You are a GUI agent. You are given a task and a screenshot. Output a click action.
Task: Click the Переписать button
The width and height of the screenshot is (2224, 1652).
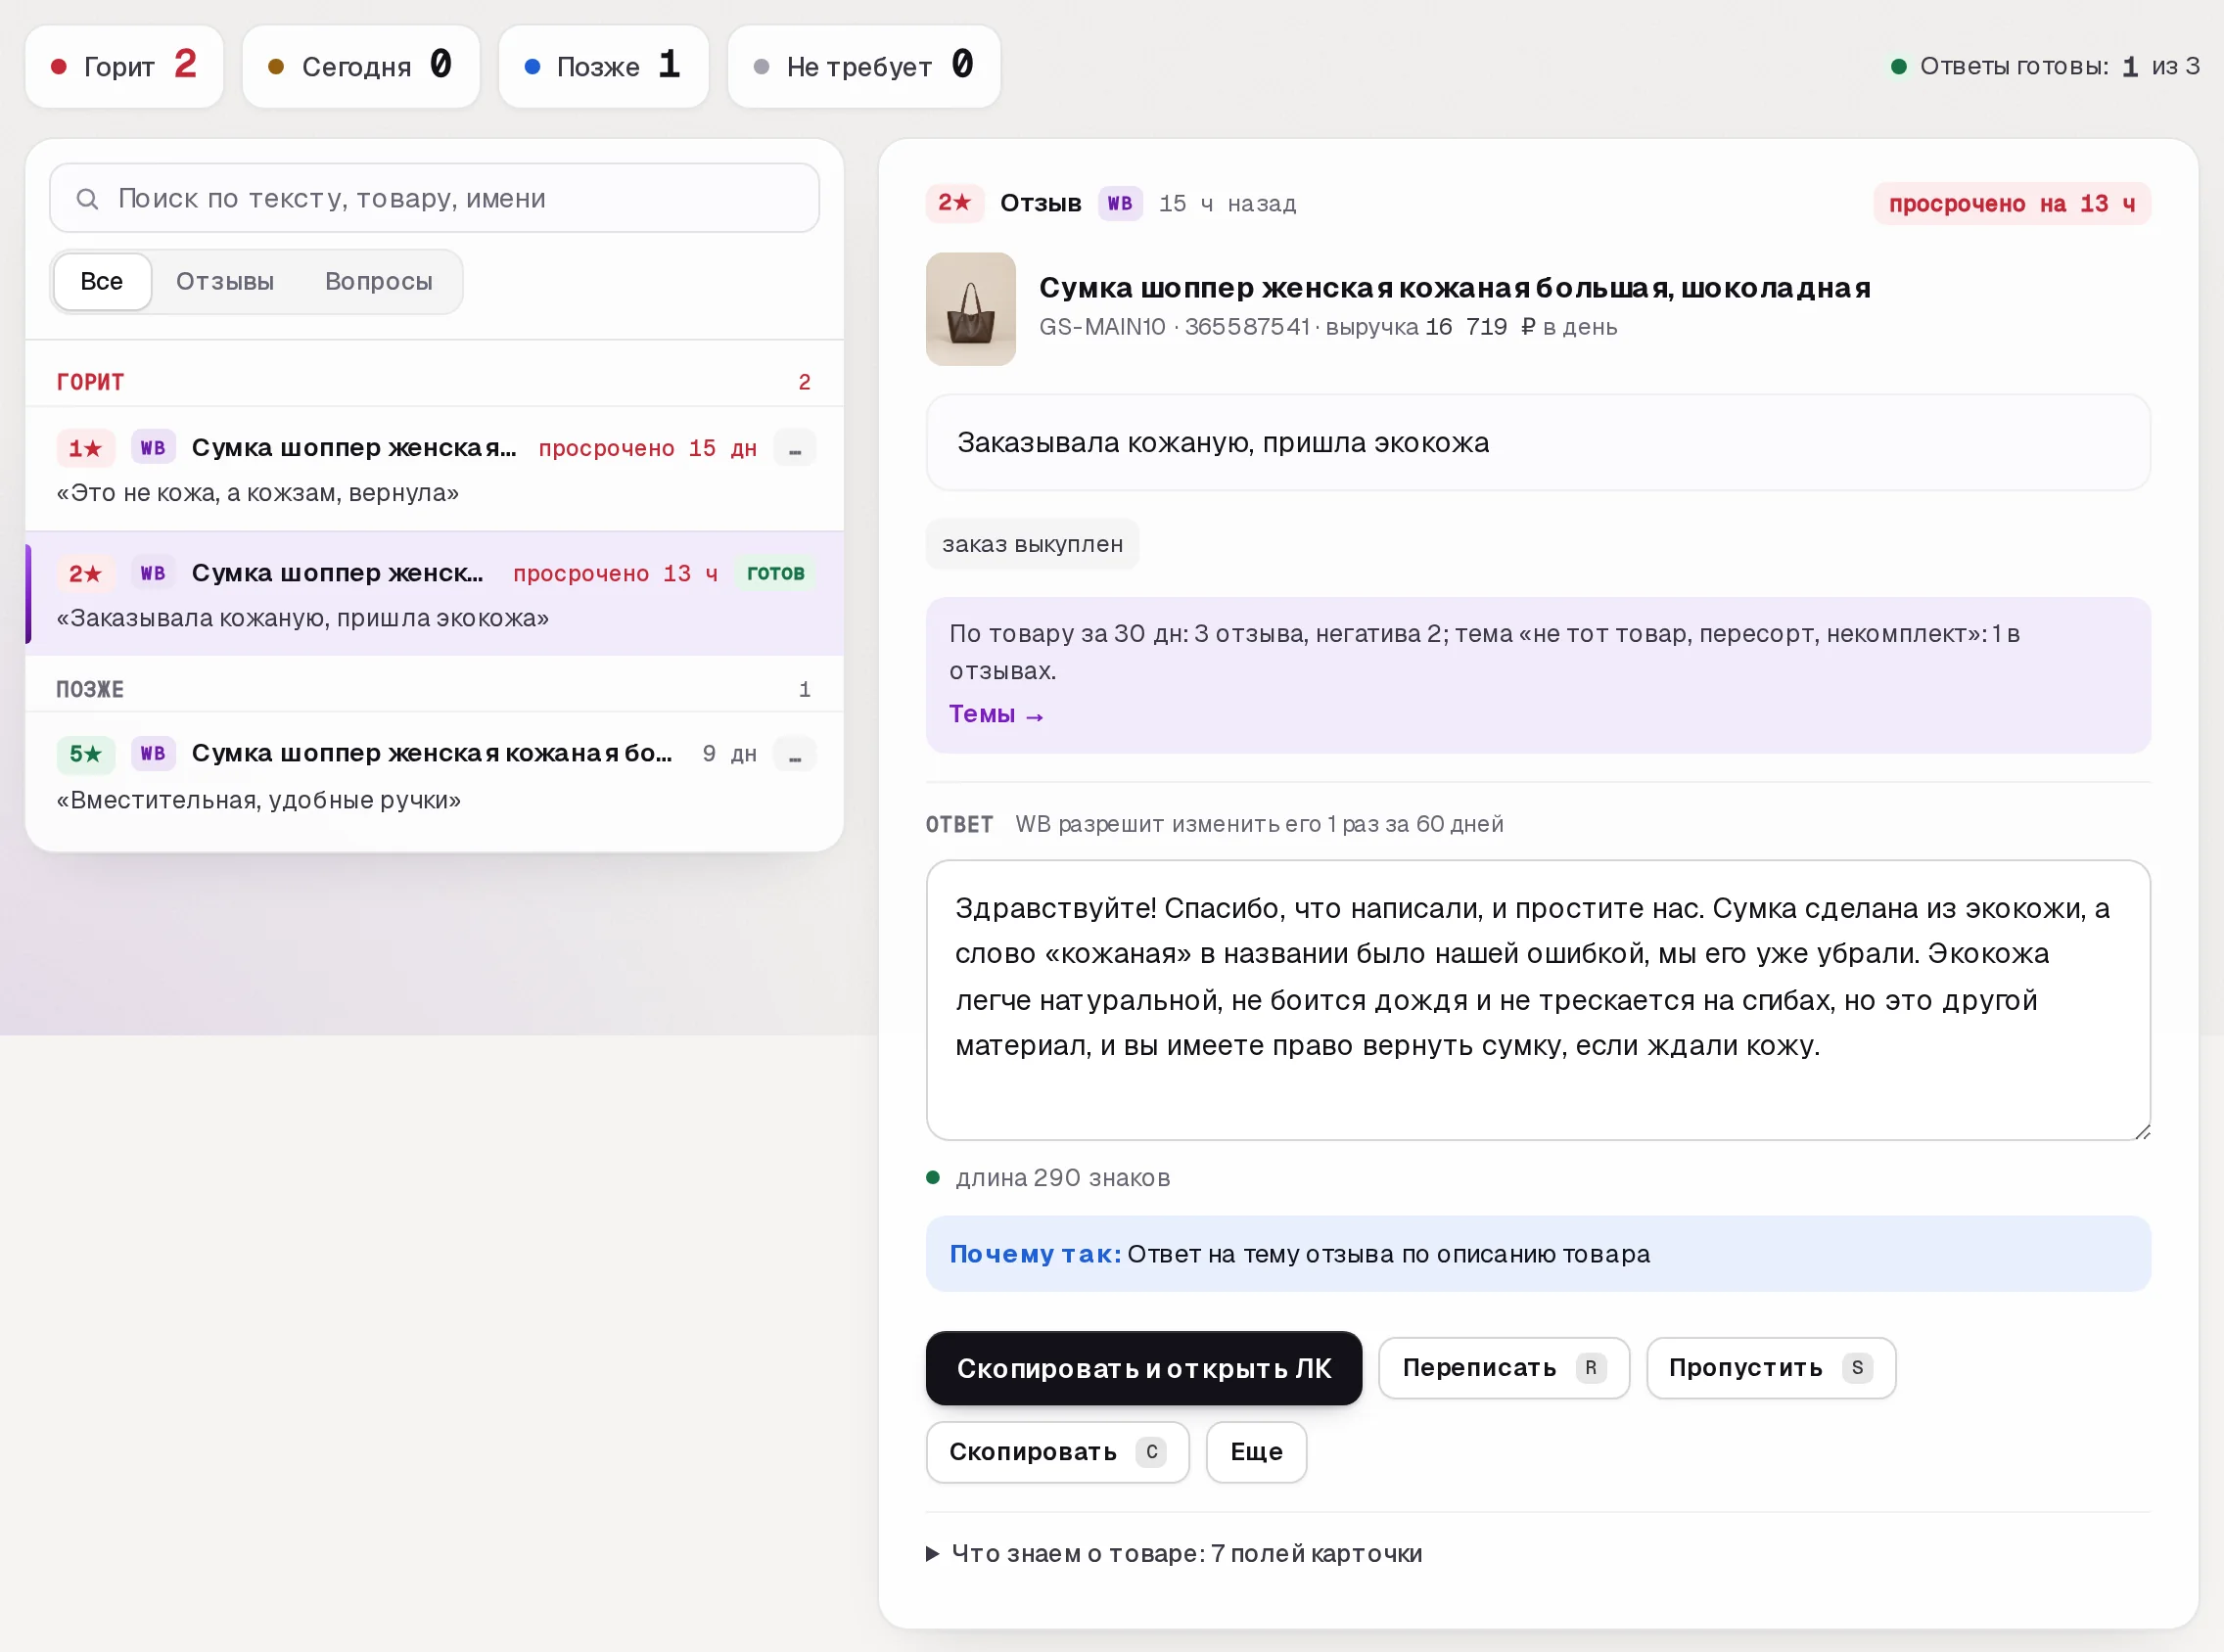[1504, 1368]
